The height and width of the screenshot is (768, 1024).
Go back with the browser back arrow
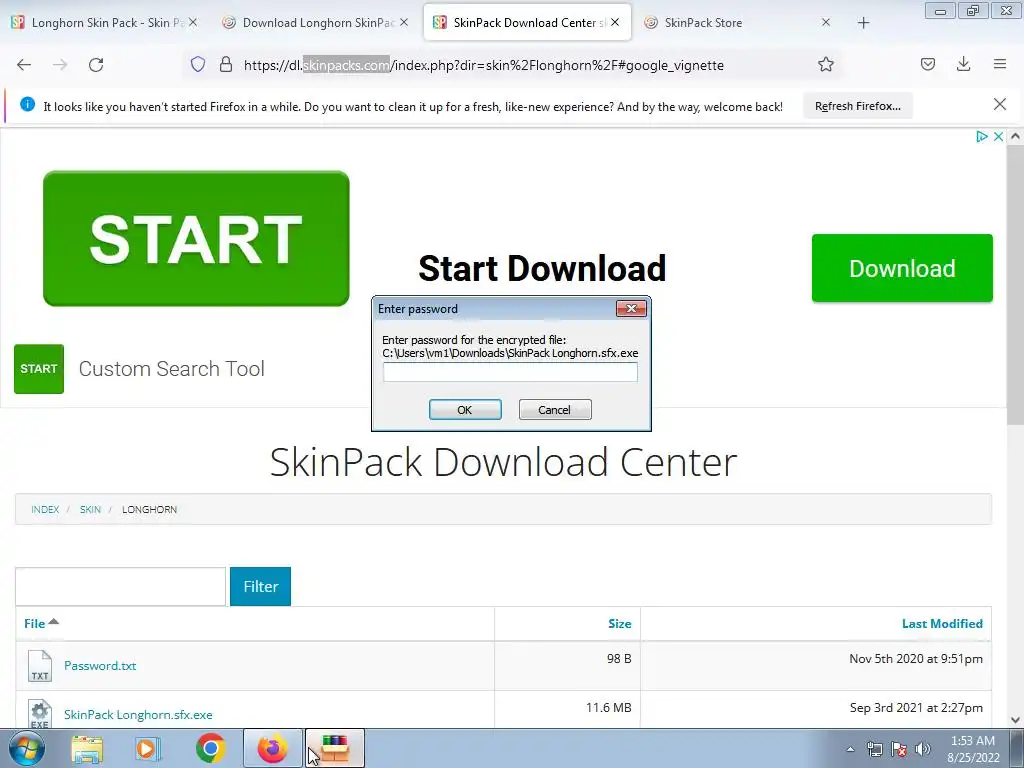point(24,65)
